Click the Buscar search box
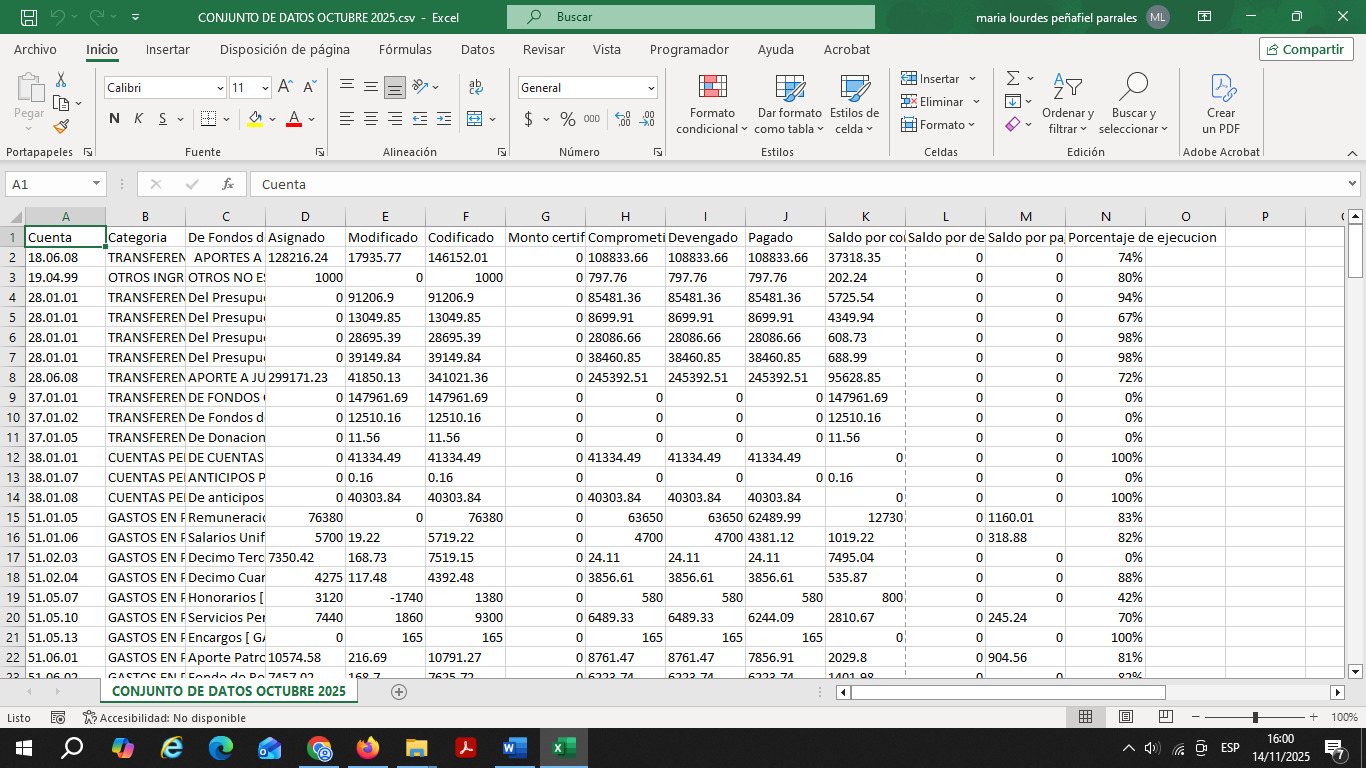 click(690, 17)
